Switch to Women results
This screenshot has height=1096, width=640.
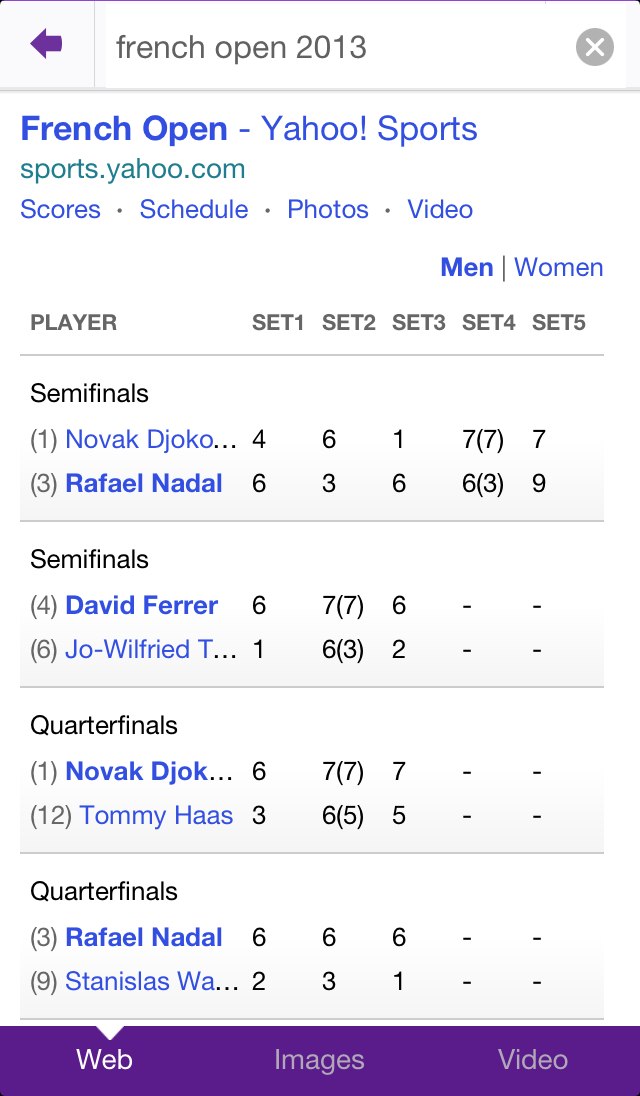click(x=559, y=267)
